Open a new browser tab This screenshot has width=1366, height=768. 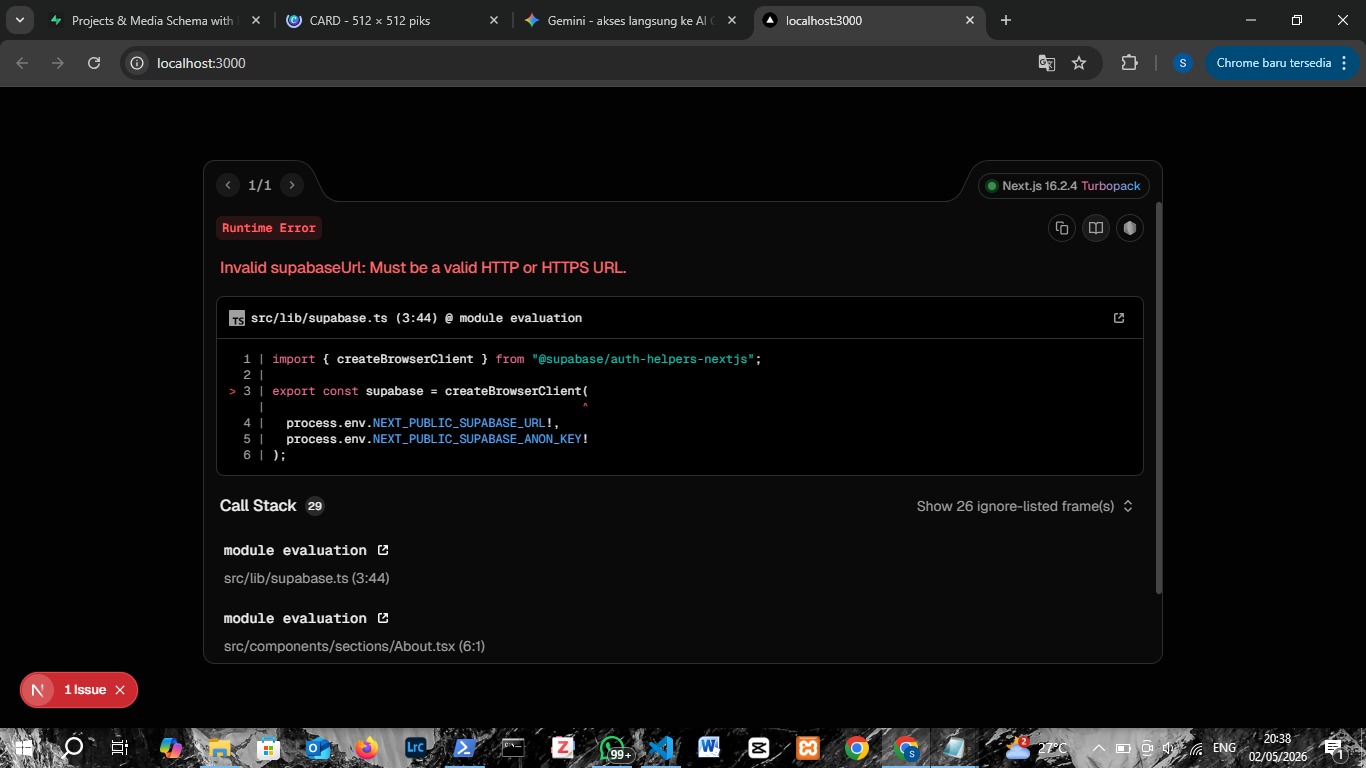(1006, 20)
